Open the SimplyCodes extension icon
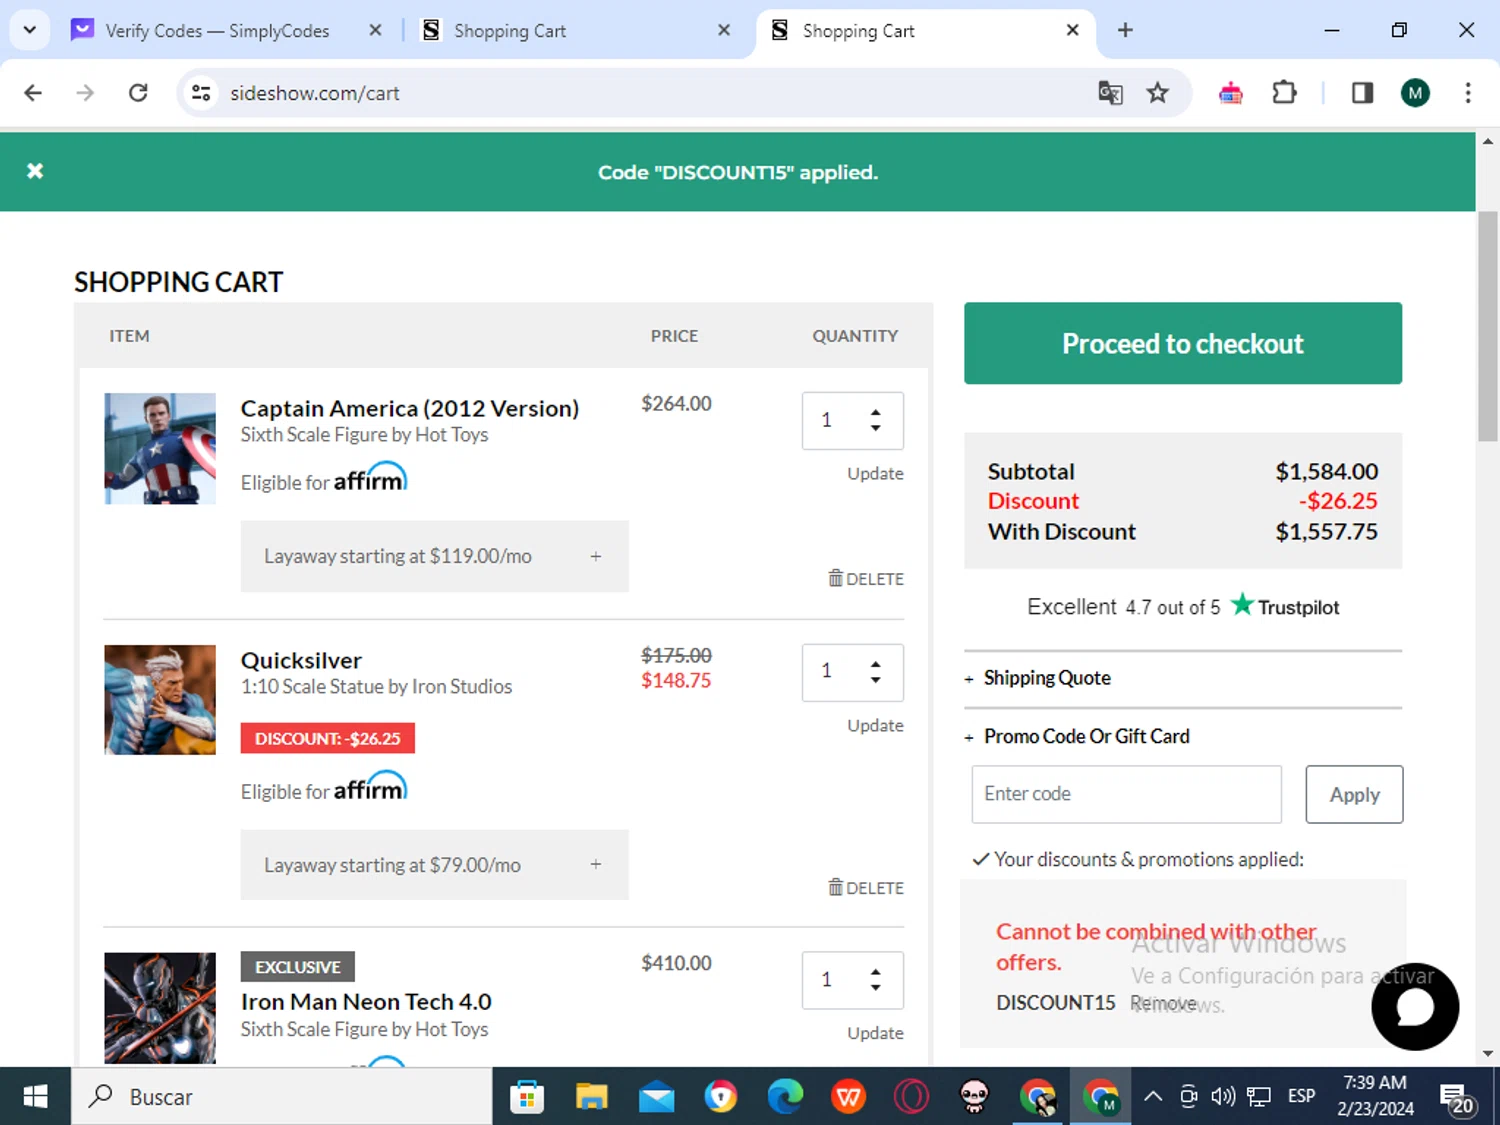 [1231, 93]
